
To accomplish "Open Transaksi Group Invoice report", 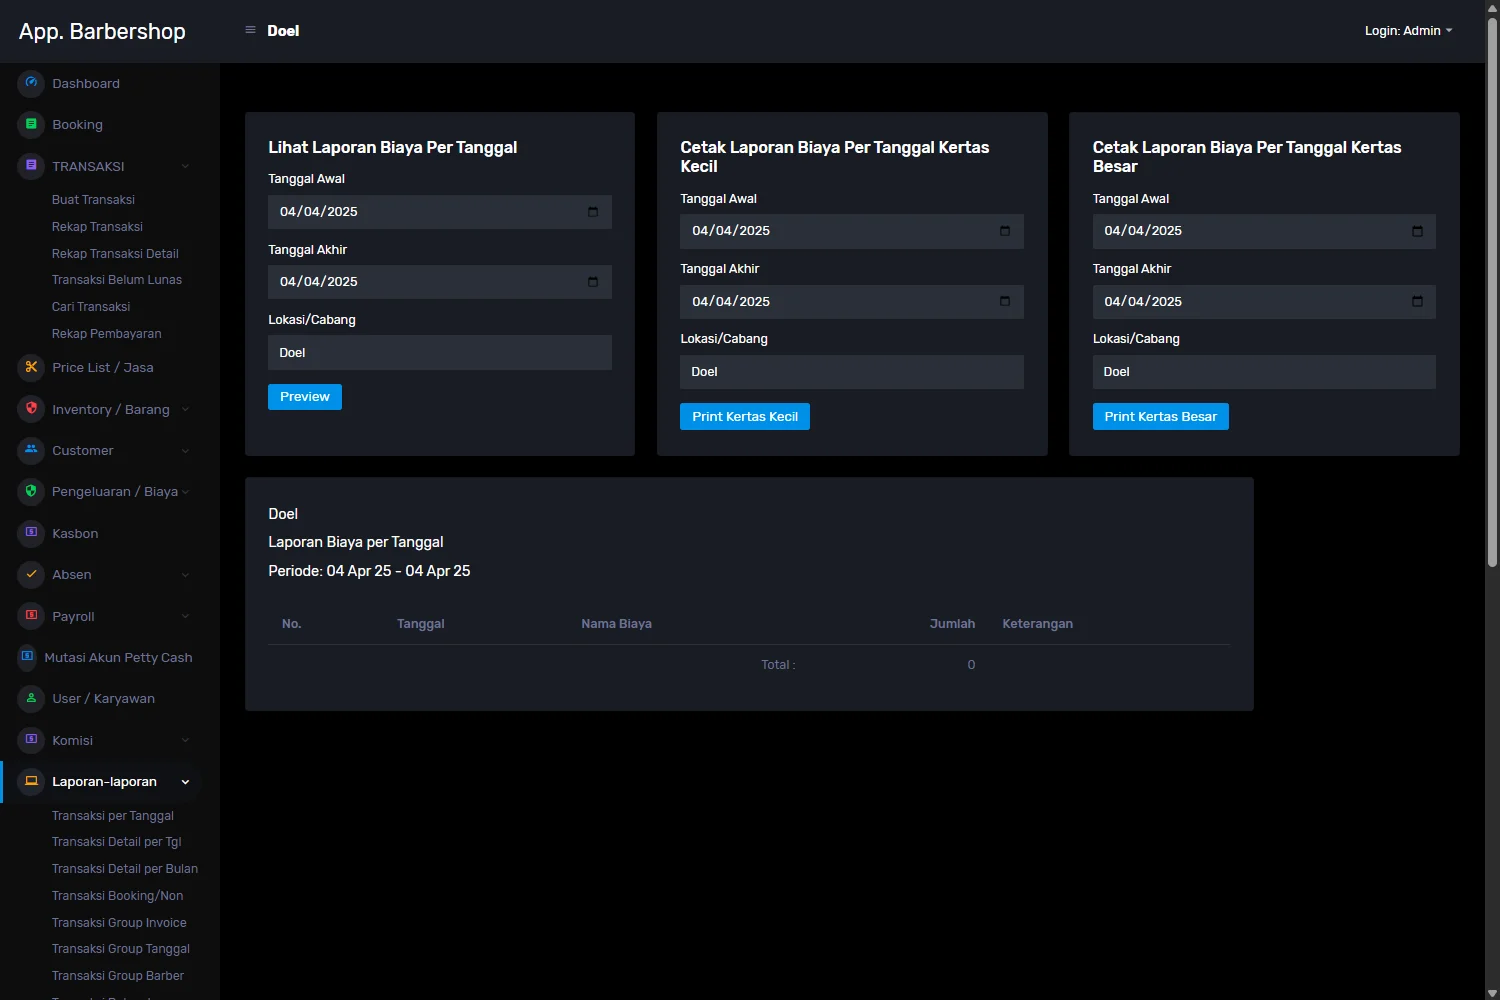I will [119, 923].
